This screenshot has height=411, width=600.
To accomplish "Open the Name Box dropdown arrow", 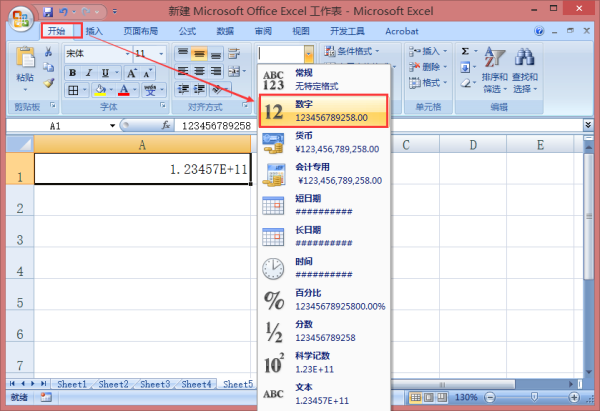I will coord(112,126).
